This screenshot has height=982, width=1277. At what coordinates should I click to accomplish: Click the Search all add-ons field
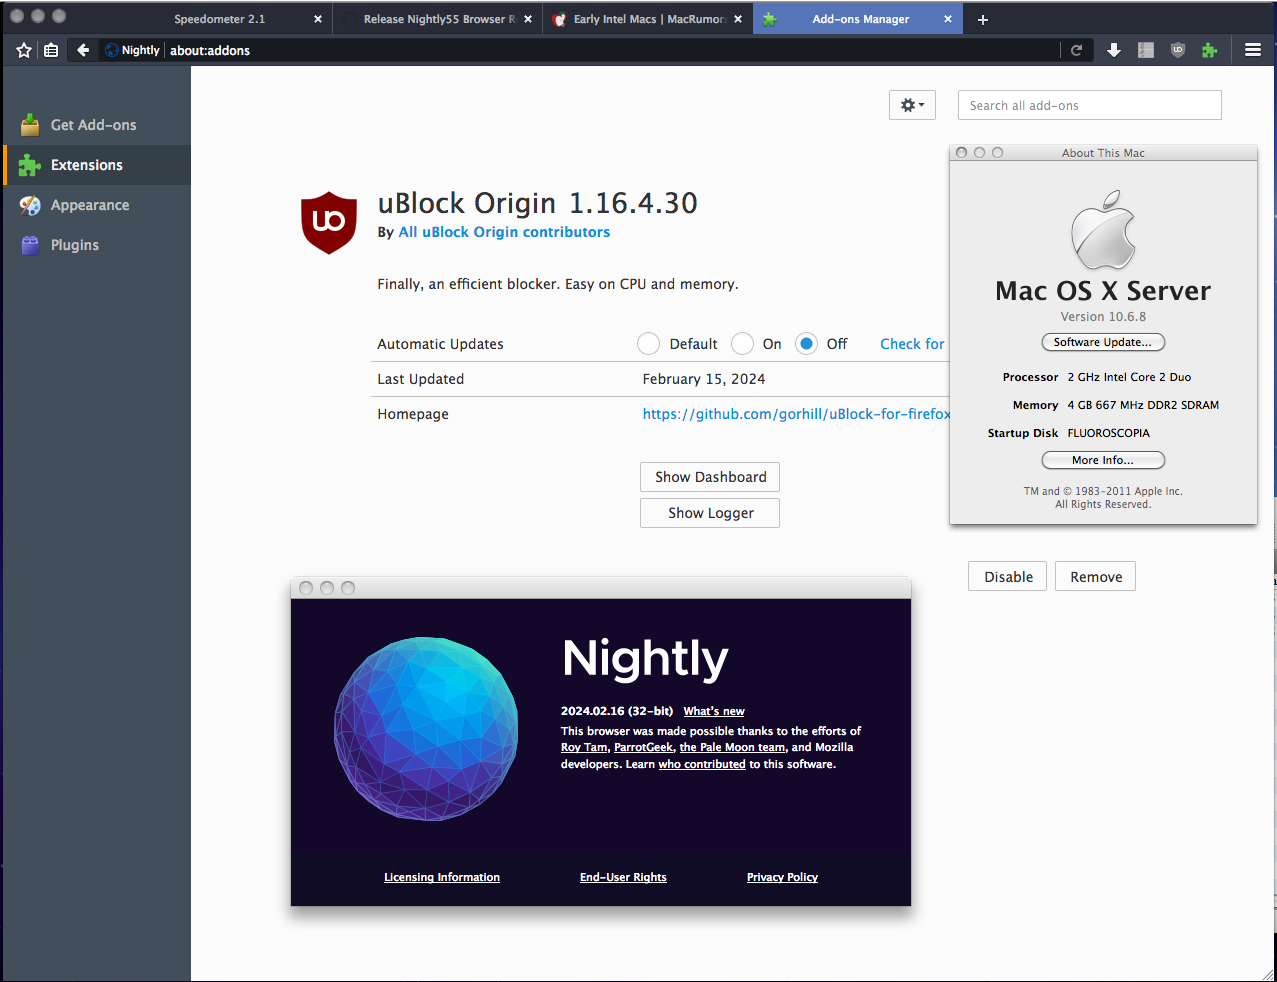coord(1089,105)
